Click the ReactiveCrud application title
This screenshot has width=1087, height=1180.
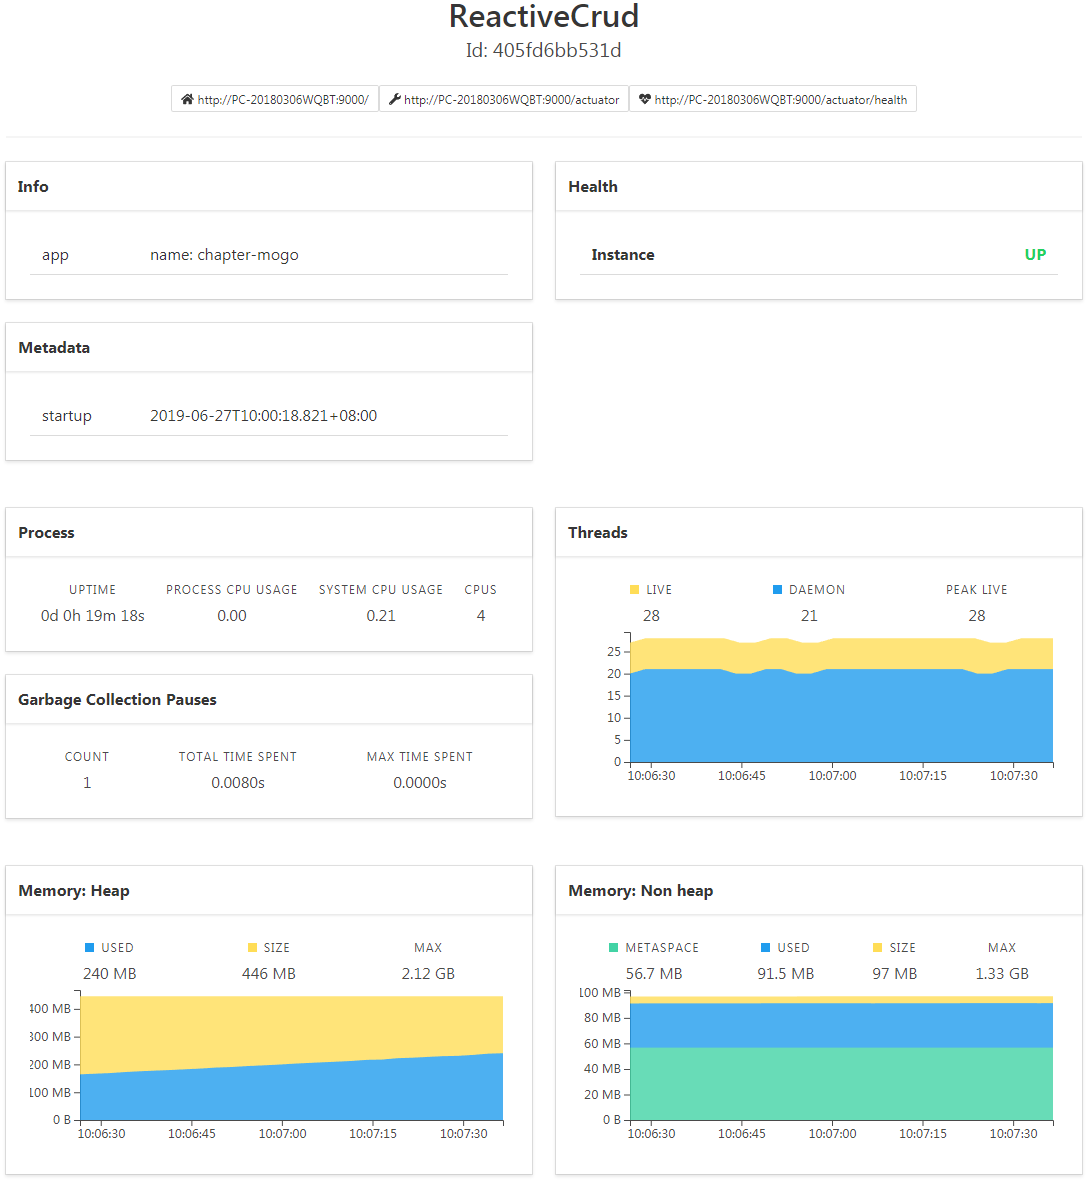(x=543, y=17)
